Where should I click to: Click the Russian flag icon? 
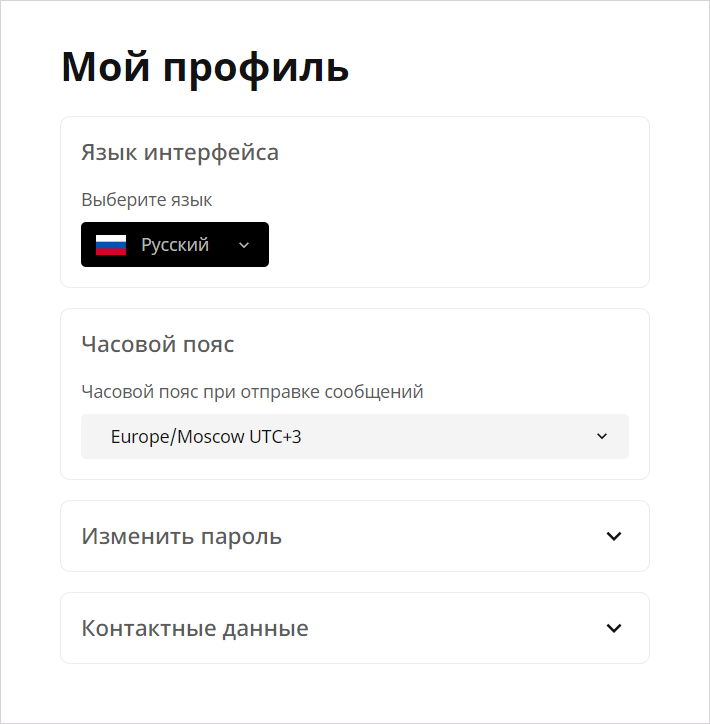pyautogui.click(x=111, y=245)
